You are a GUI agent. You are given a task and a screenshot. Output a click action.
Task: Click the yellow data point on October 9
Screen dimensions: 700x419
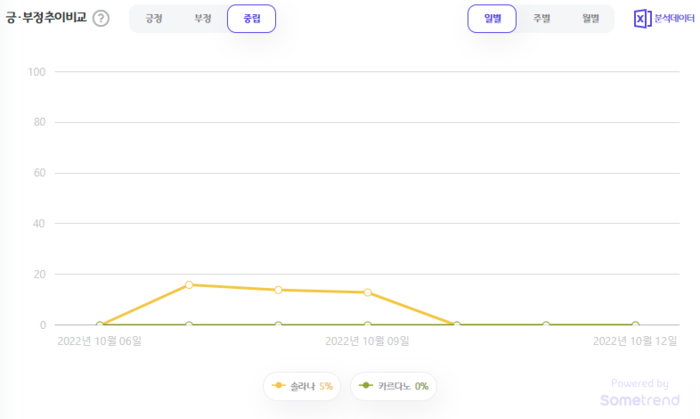pyautogui.click(x=367, y=293)
